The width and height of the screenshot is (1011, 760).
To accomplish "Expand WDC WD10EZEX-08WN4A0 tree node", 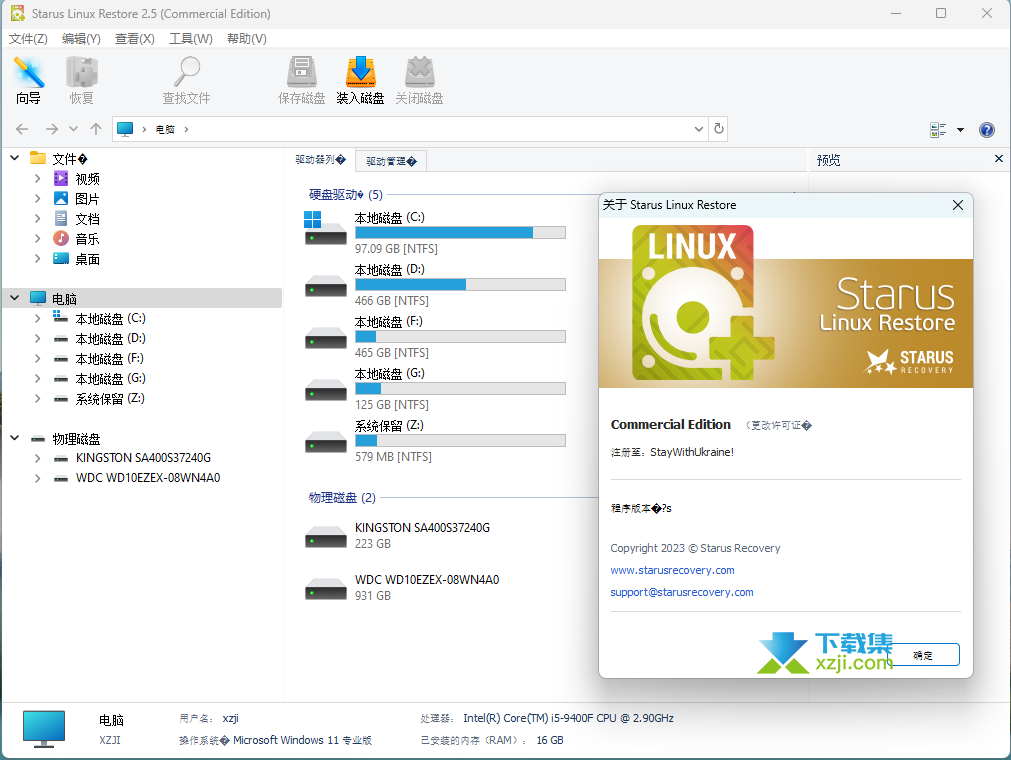I will tap(37, 478).
